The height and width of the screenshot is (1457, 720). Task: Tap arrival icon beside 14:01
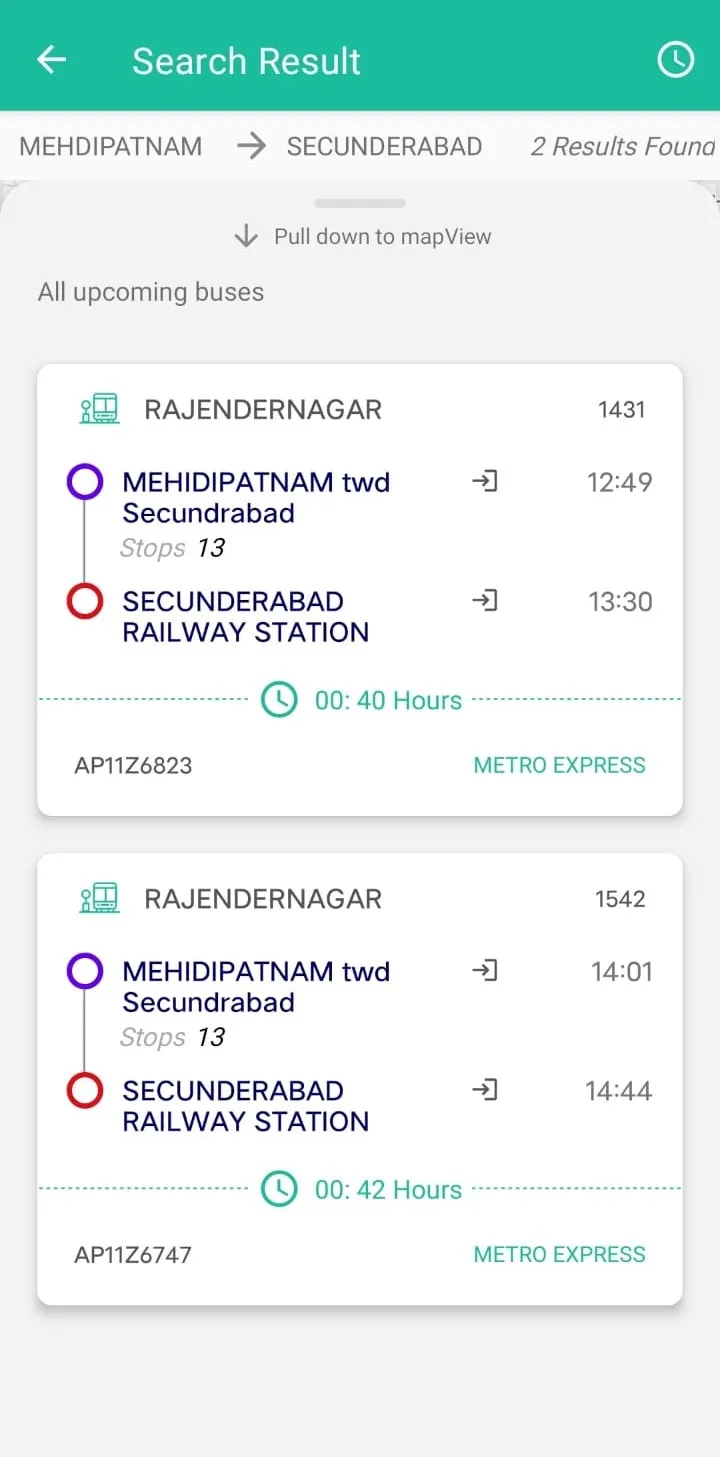[485, 971]
